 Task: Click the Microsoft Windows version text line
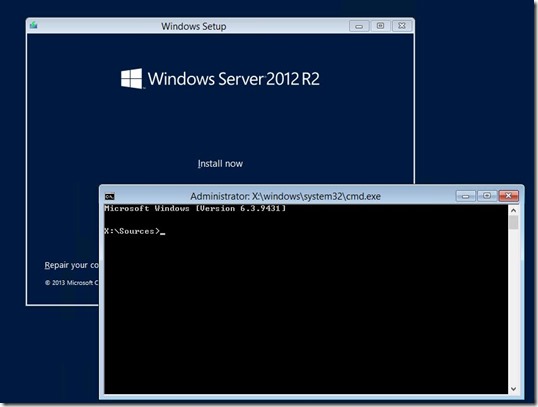tap(195, 208)
